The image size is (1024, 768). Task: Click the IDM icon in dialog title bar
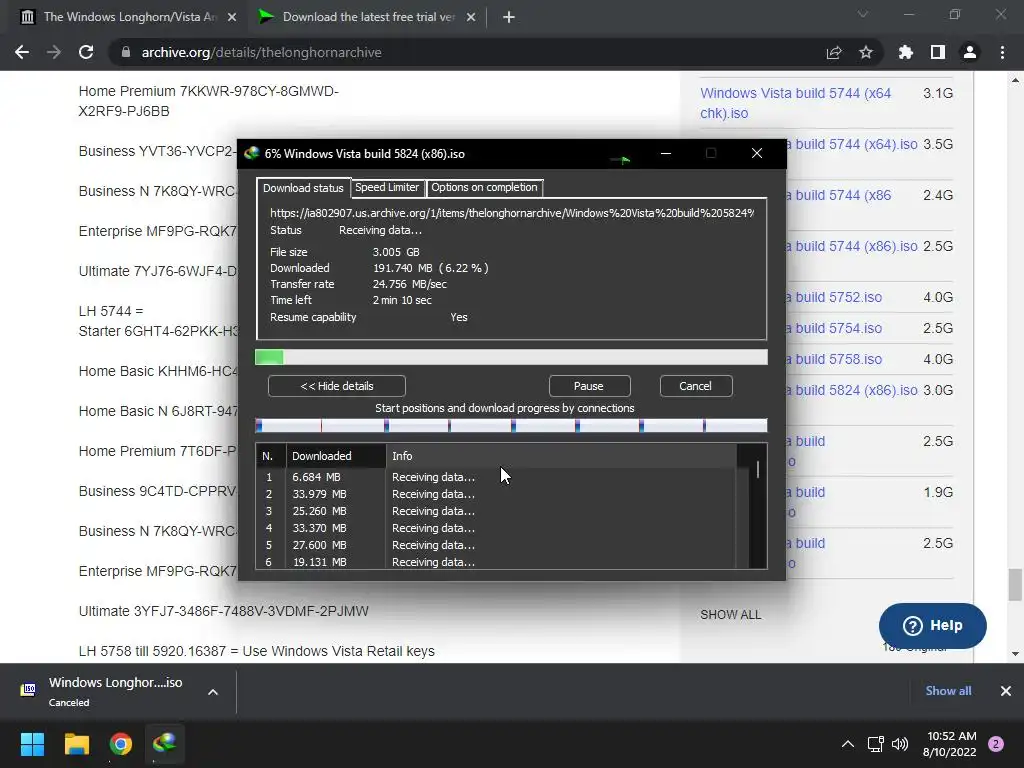click(251, 153)
